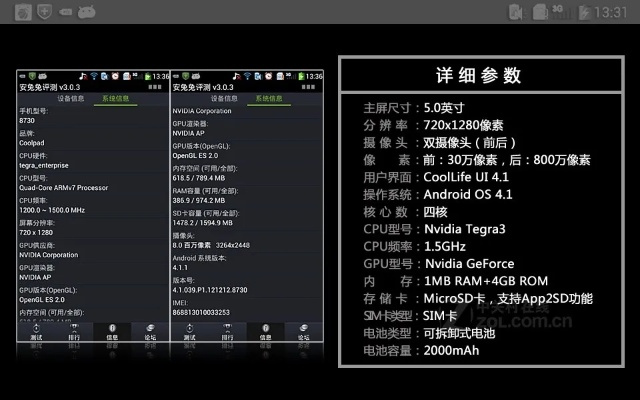Tap the three-dot menu in right phone screenshot
Viewport: 640px width, 400px height.
tap(308, 87)
